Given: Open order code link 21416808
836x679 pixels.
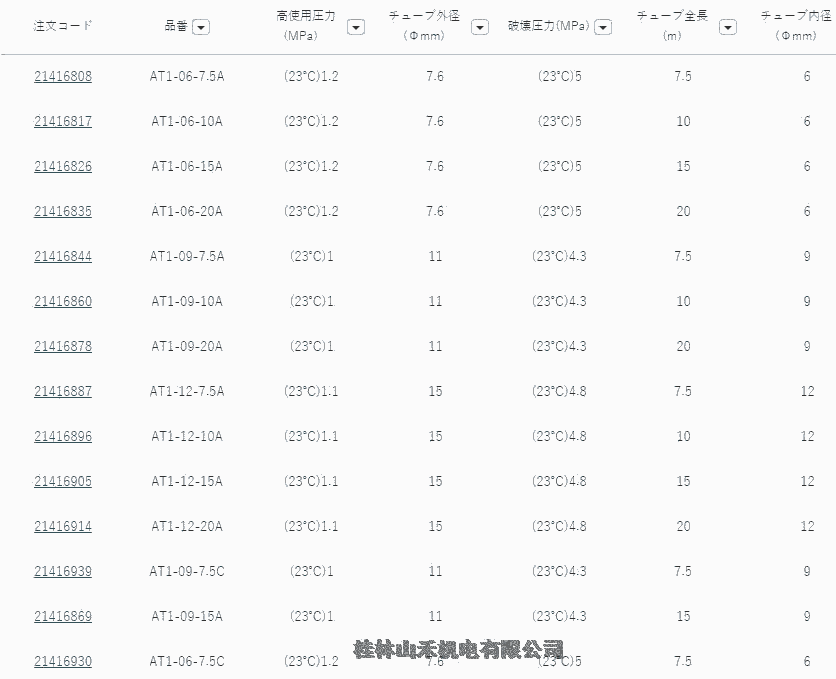Looking at the screenshot, I should (63, 76).
